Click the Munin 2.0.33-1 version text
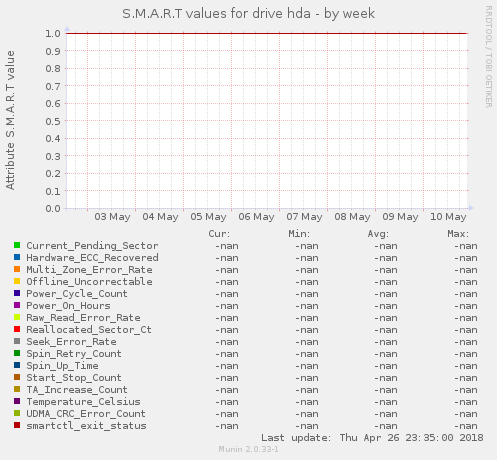Image resolution: width=497 pixels, height=460 pixels. [248, 449]
